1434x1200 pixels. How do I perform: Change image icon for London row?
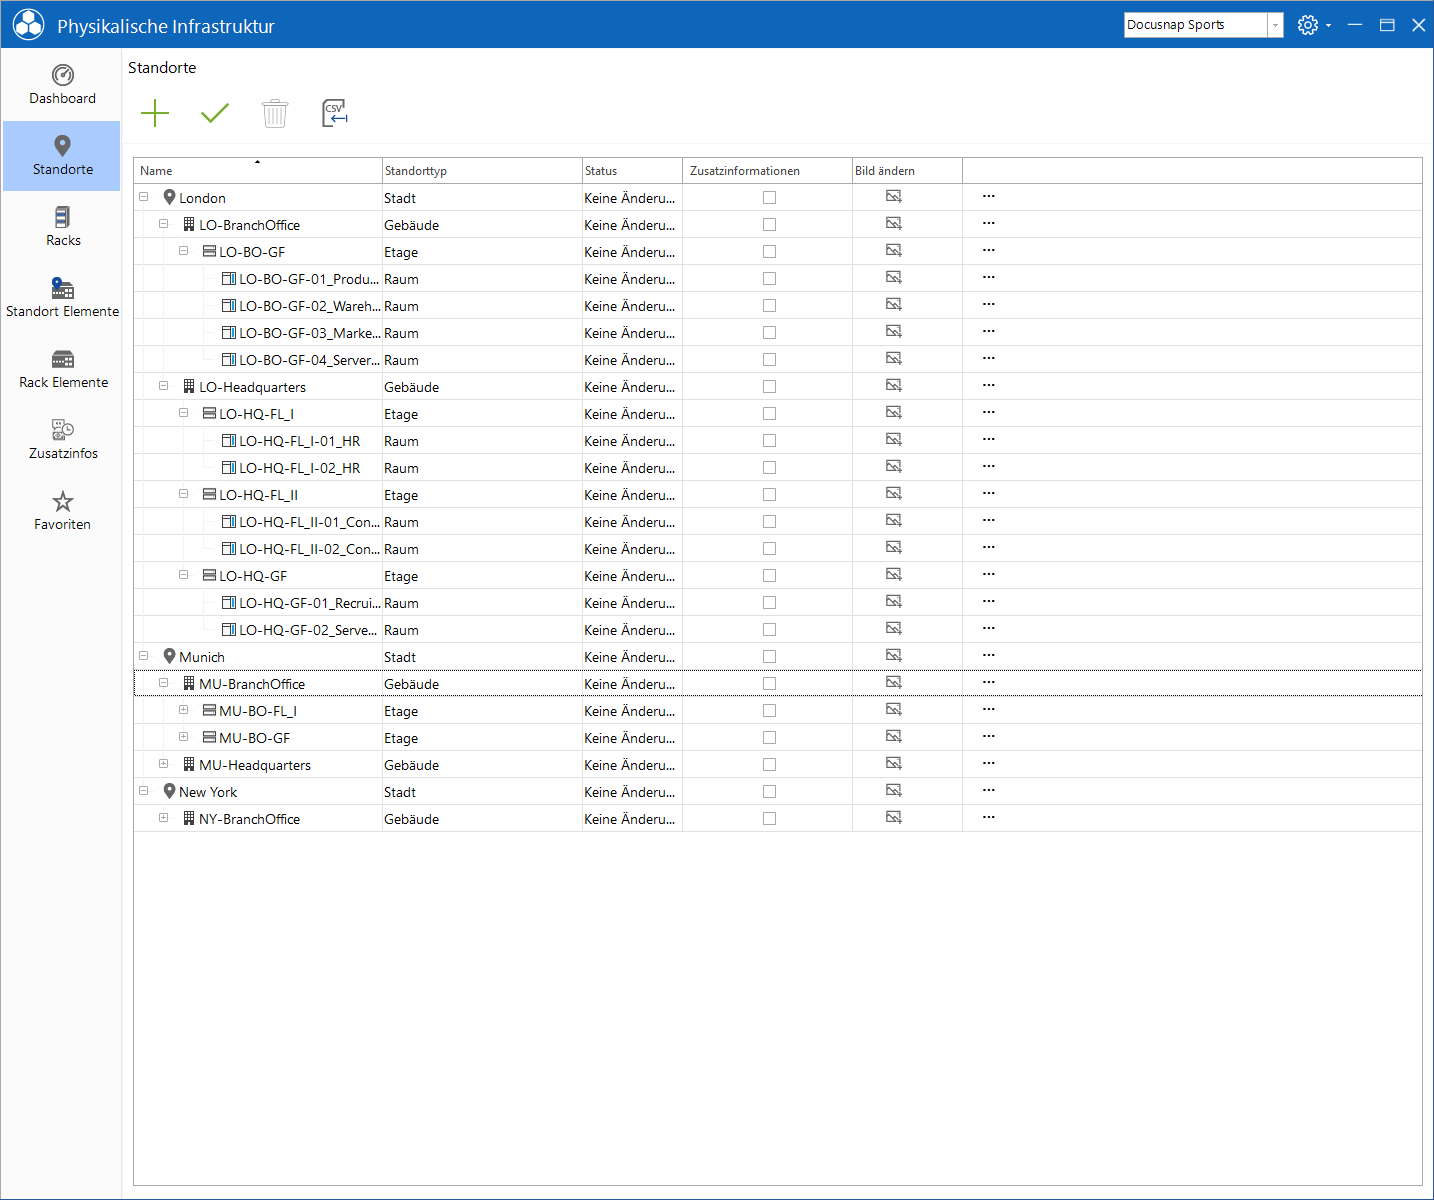pyautogui.click(x=894, y=197)
